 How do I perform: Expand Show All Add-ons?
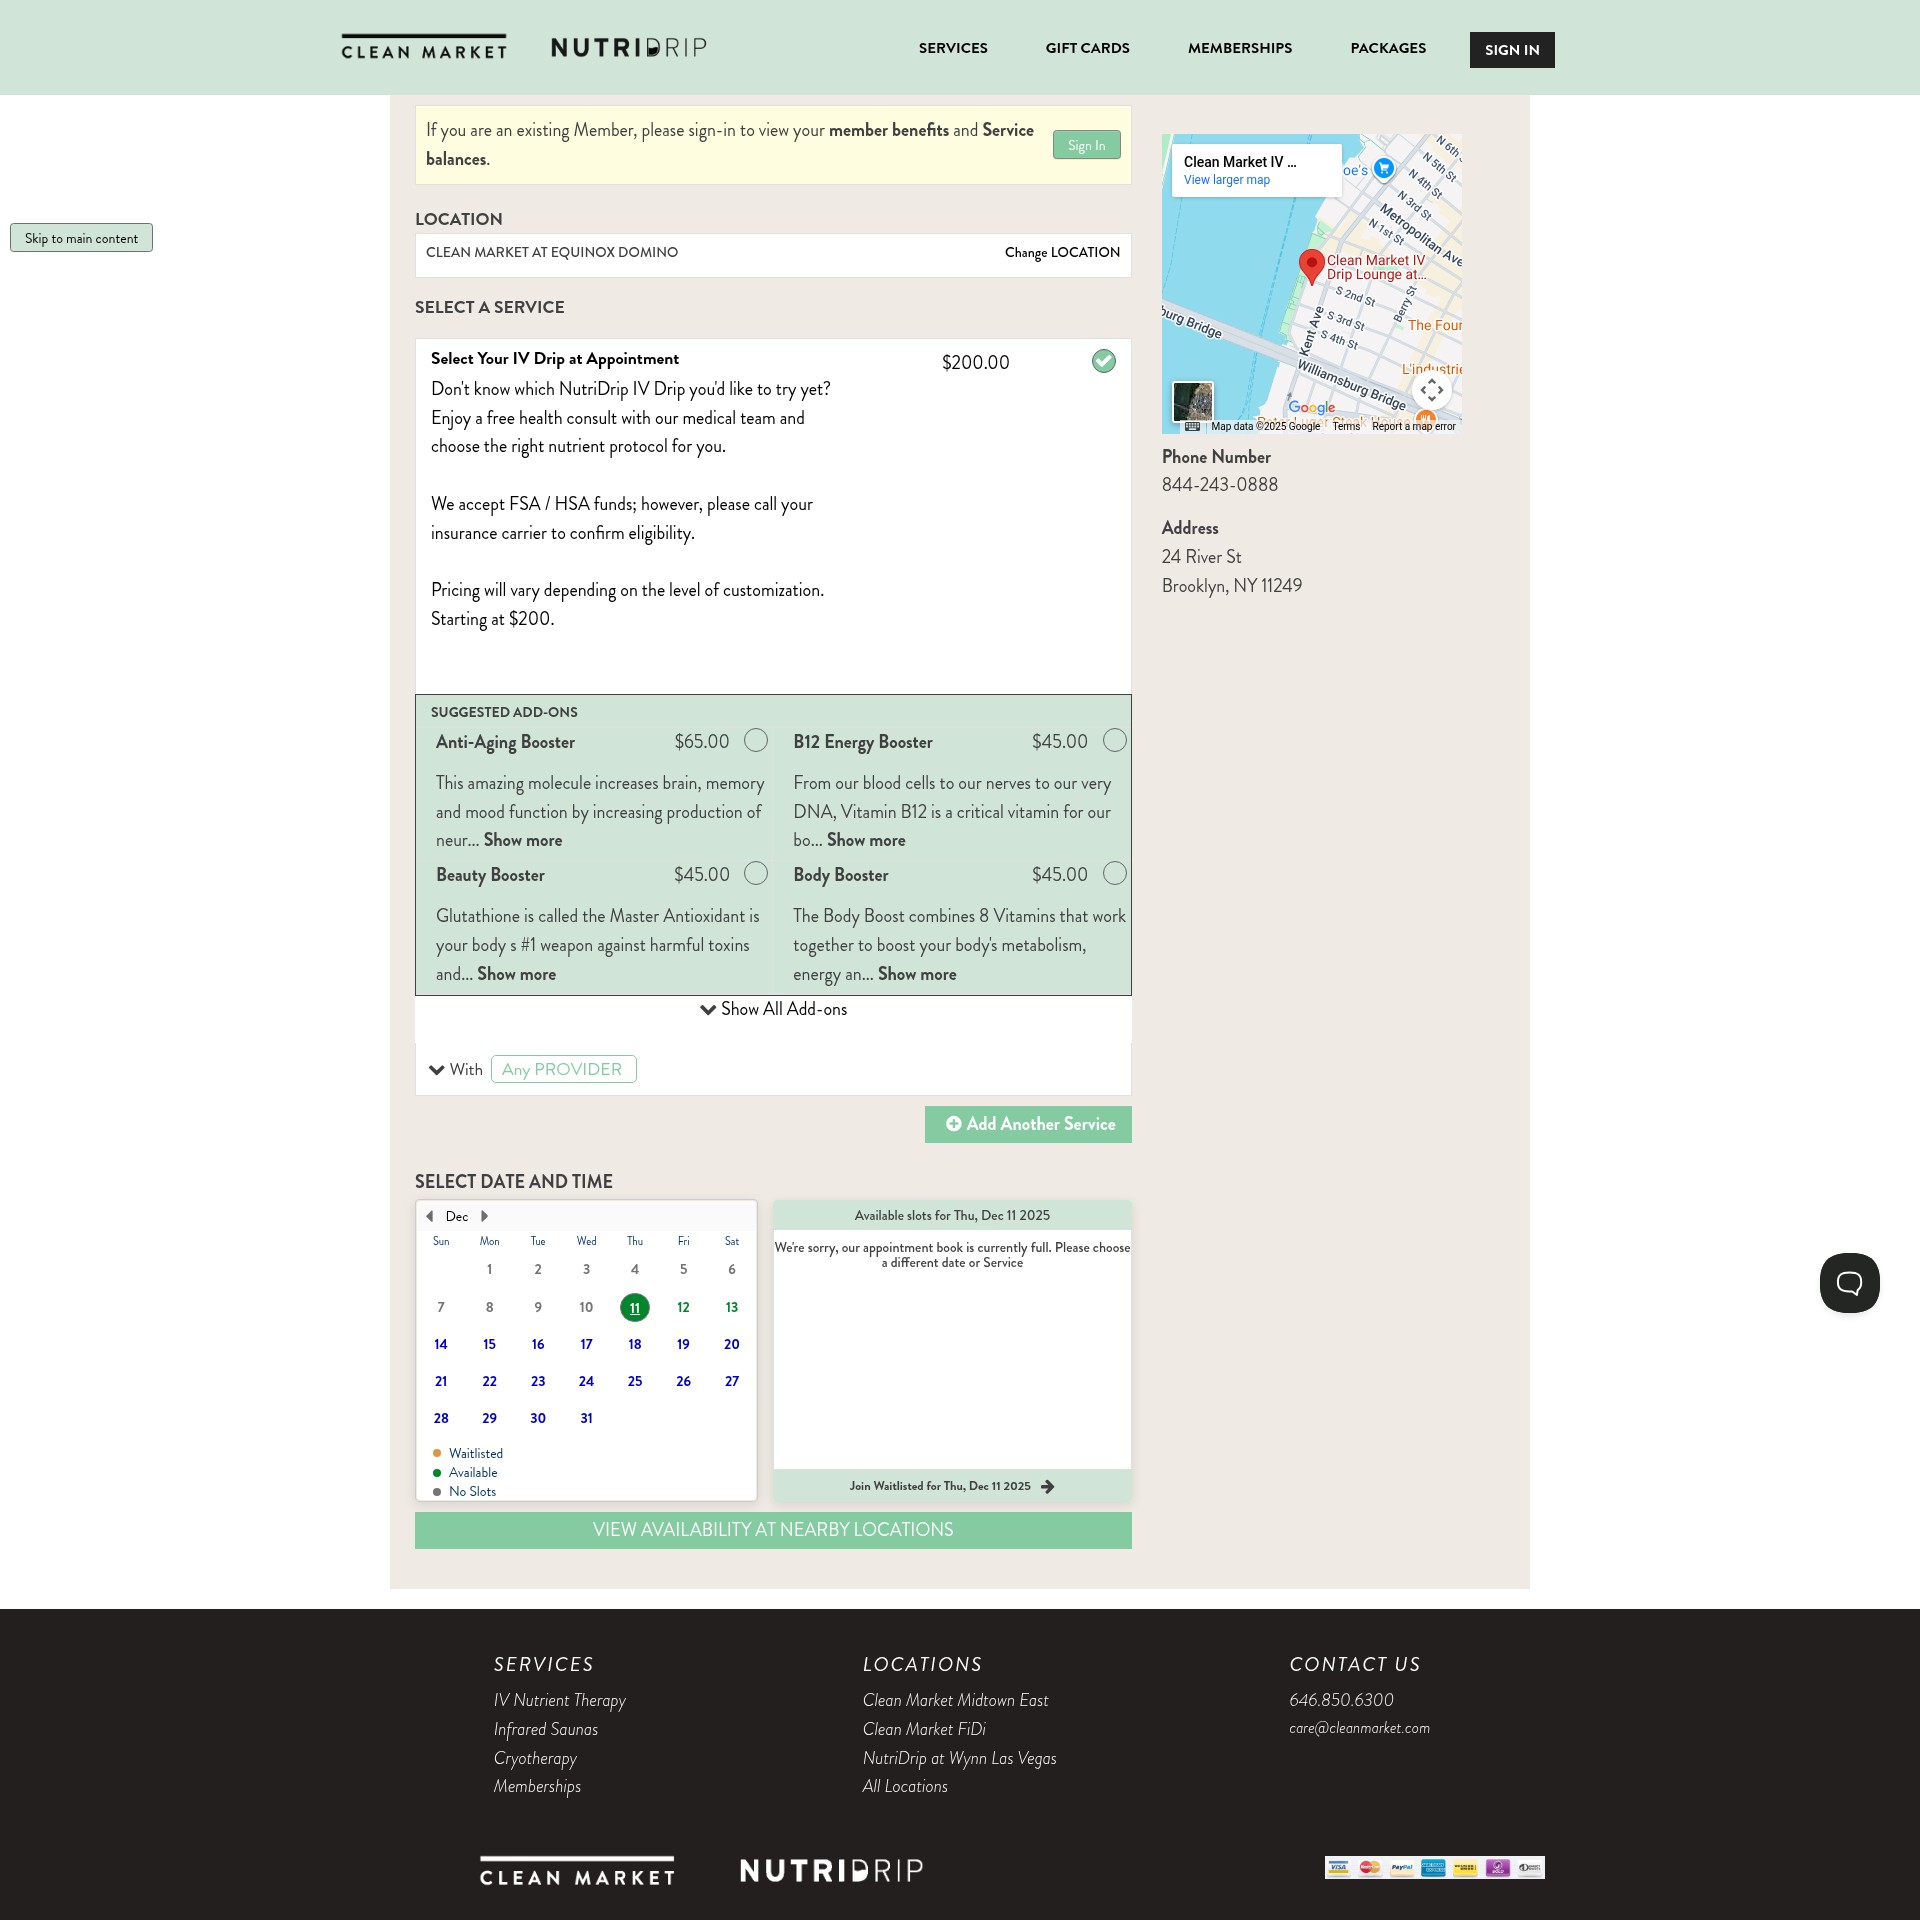coord(773,1009)
